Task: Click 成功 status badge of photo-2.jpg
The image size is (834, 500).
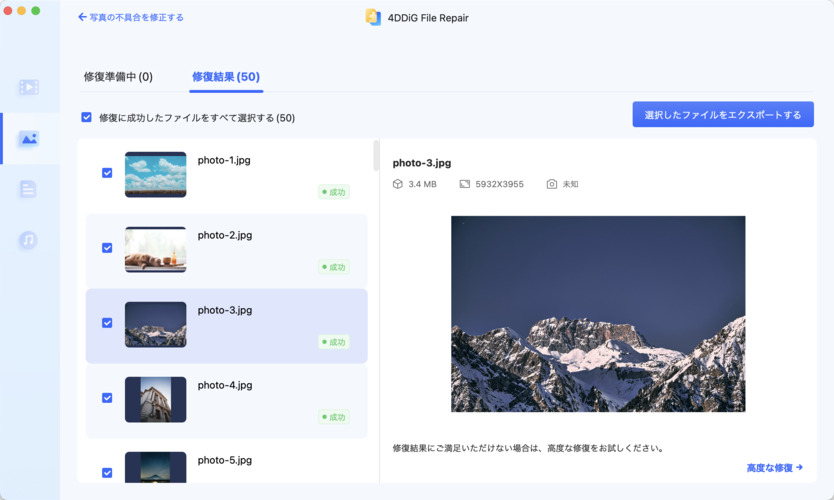Action: pos(334,267)
